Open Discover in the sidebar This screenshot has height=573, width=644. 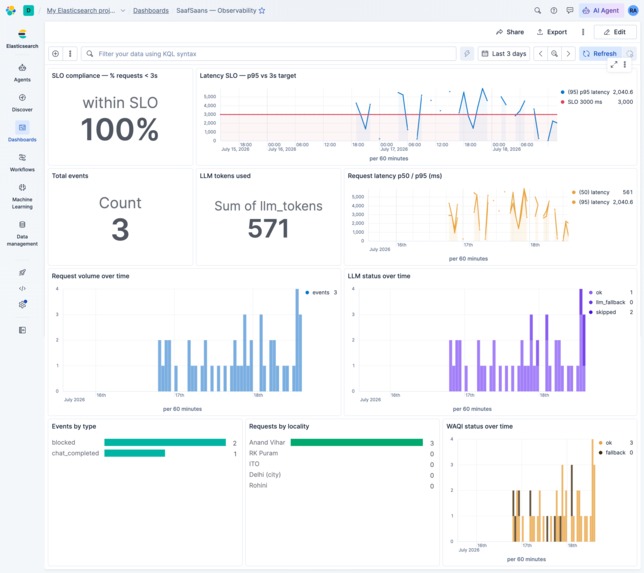[x=22, y=103]
